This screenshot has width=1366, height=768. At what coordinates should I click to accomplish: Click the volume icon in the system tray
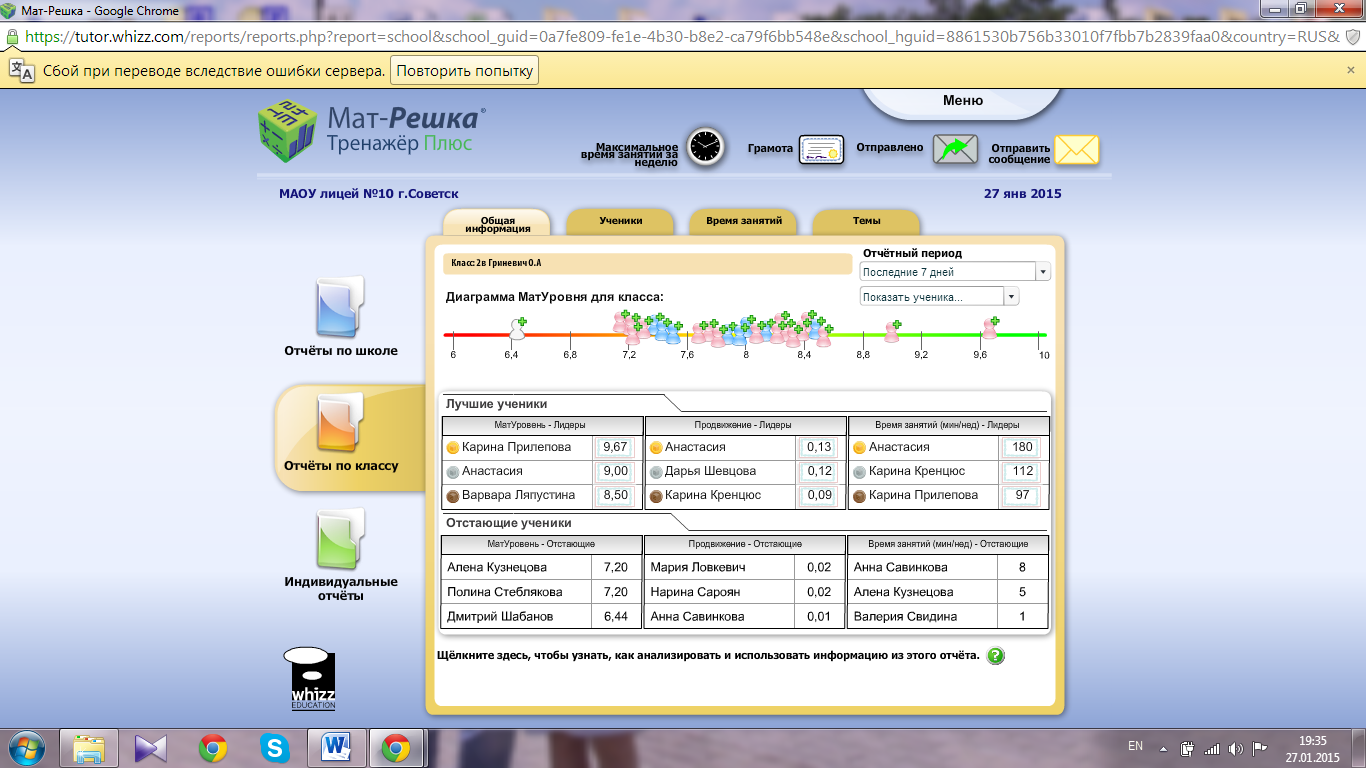click(x=1236, y=748)
